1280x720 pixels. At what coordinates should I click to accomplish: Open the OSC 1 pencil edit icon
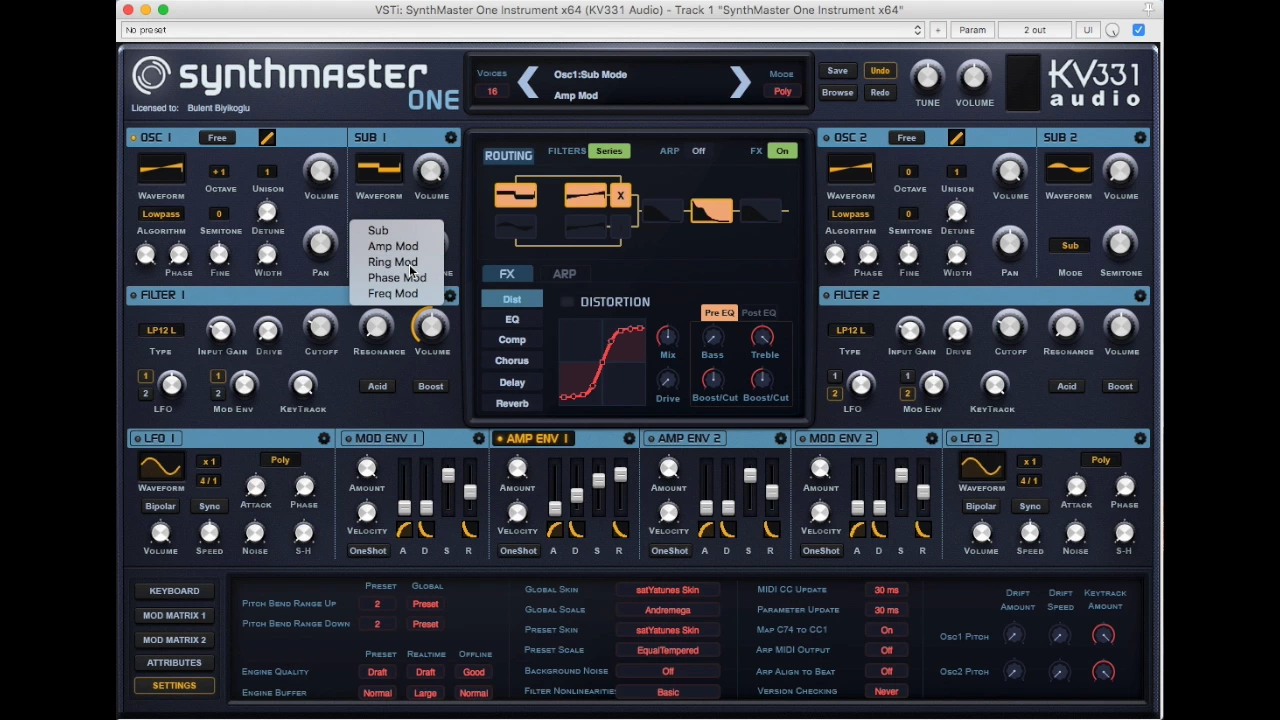(267, 137)
